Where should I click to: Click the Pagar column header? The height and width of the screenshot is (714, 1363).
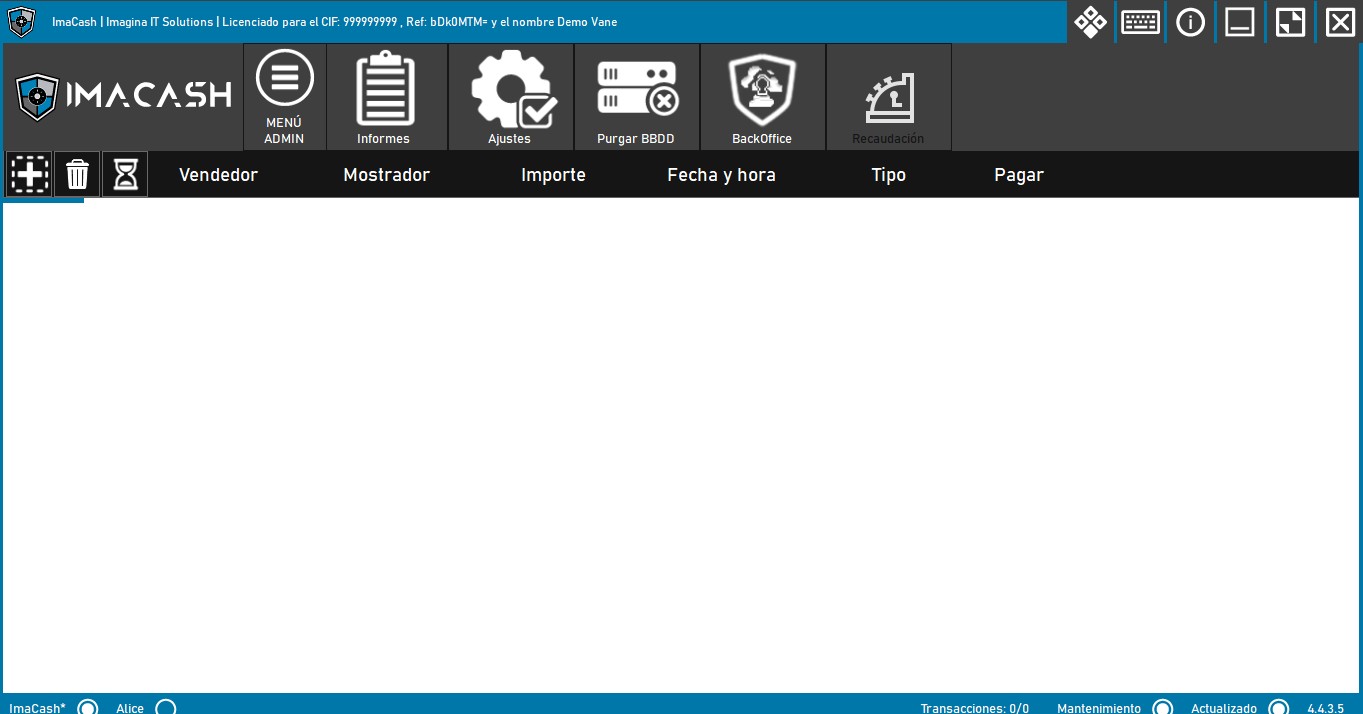coord(1018,175)
